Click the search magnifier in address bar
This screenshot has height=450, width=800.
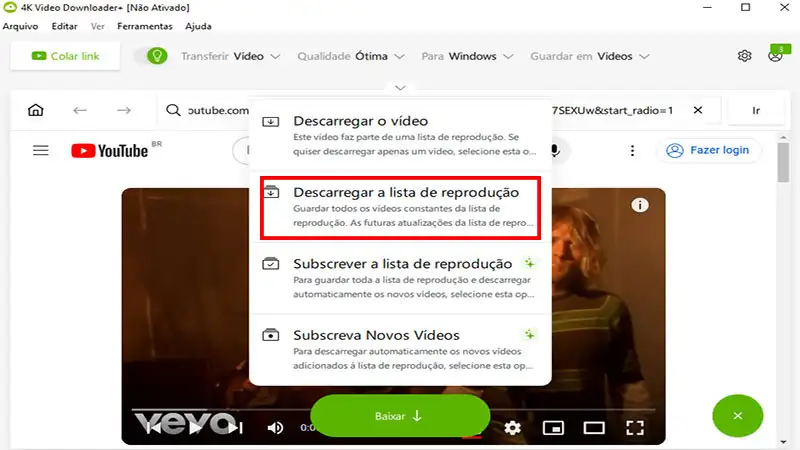(173, 110)
